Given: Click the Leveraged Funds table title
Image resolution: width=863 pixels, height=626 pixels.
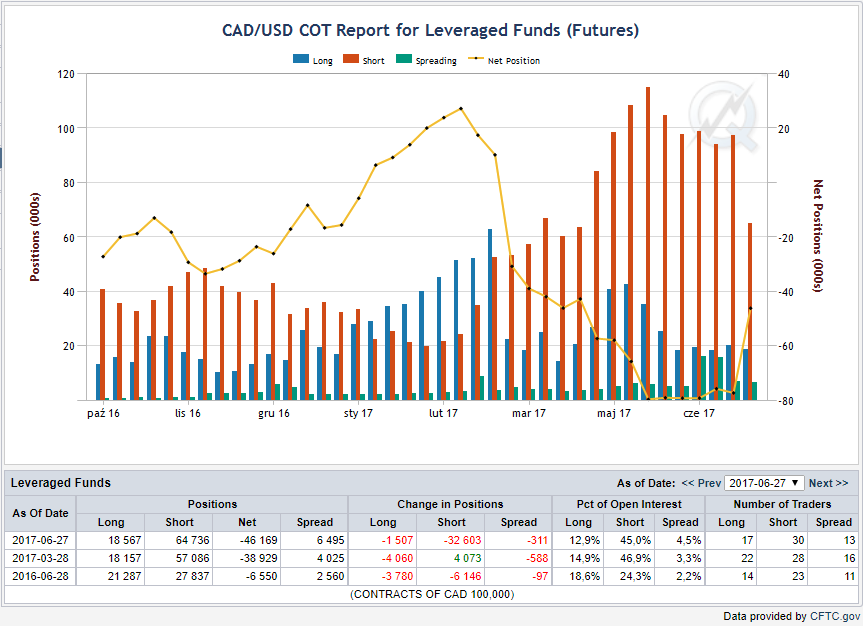Looking at the screenshot, I should [x=61, y=483].
